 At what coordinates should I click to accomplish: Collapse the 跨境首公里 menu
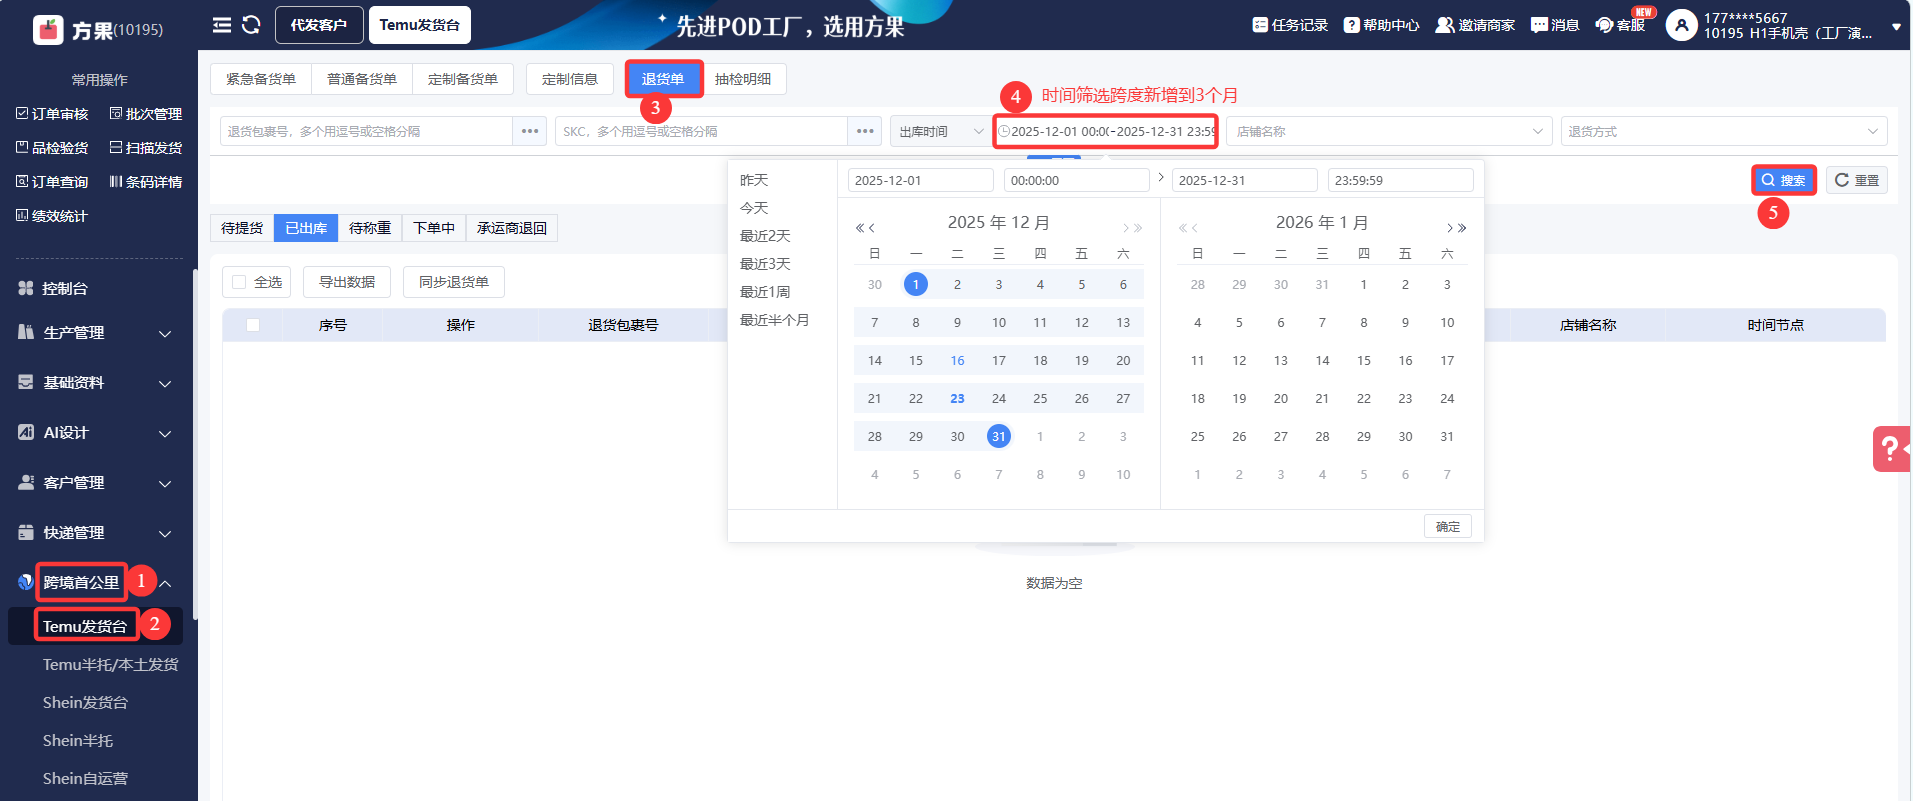pos(165,583)
